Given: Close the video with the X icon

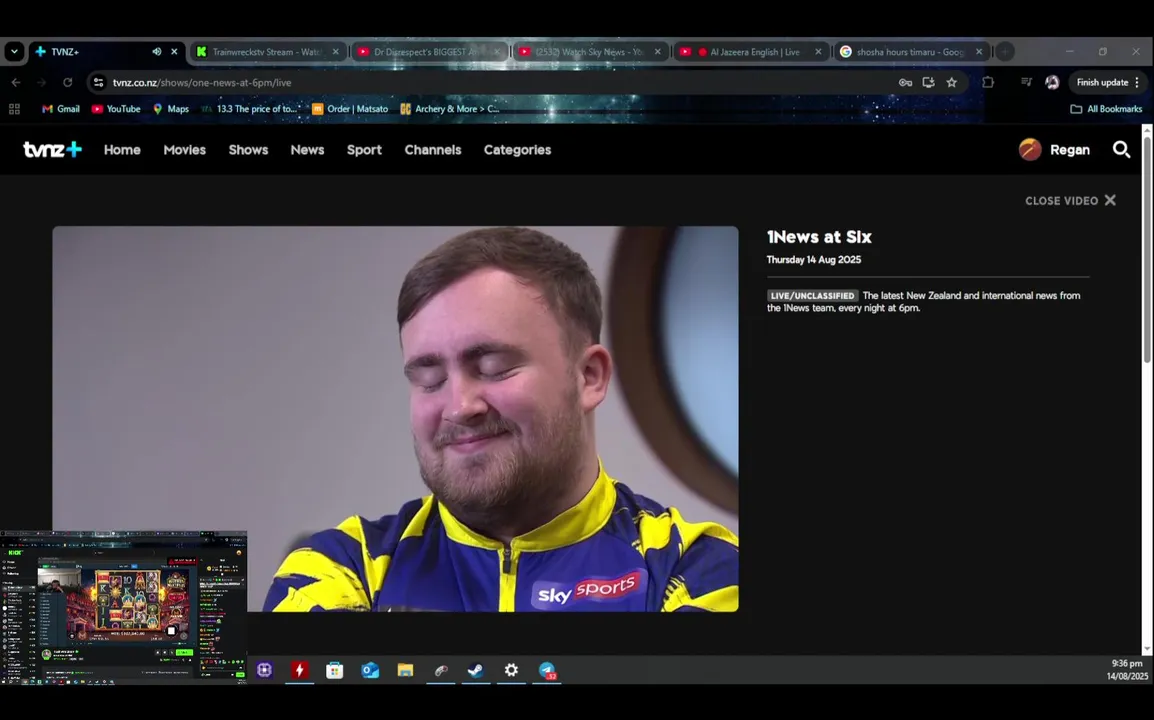Looking at the screenshot, I should [1110, 200].
